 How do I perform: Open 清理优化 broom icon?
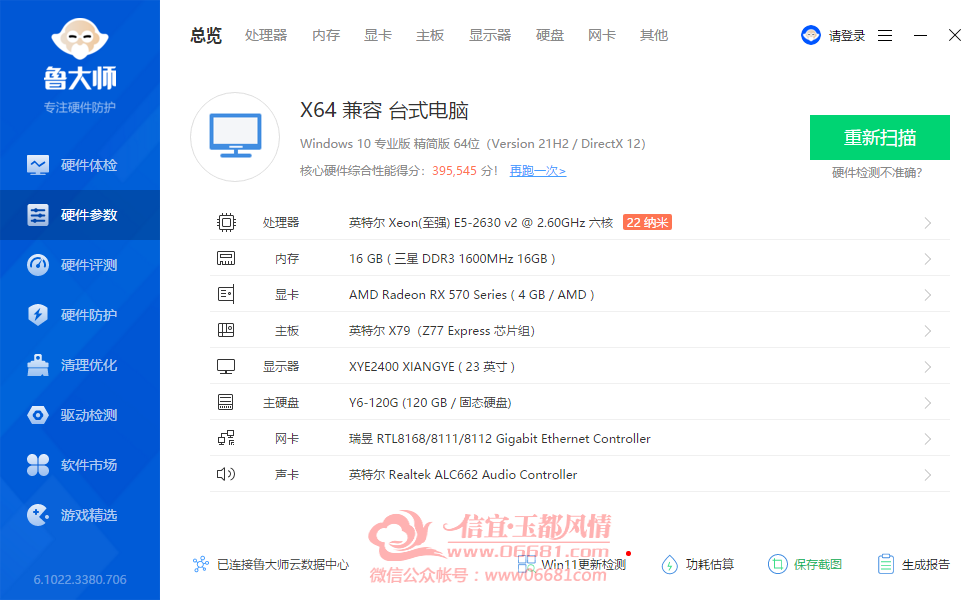[38, 365]
